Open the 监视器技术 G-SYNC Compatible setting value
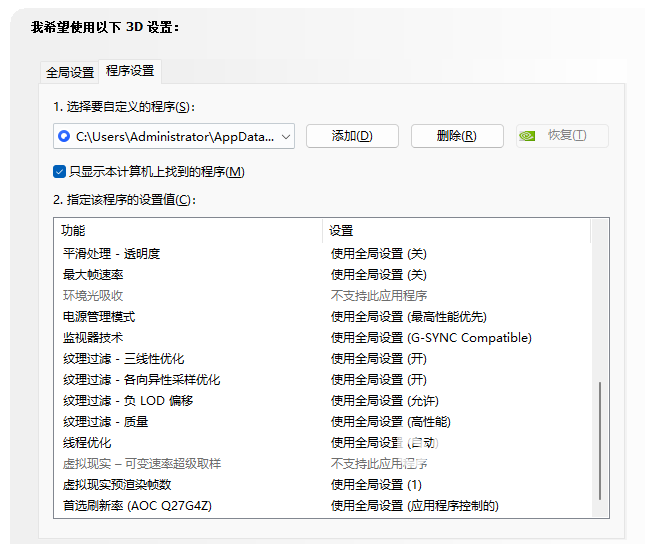Screen dimensions: 645x544 pos(431,338)
